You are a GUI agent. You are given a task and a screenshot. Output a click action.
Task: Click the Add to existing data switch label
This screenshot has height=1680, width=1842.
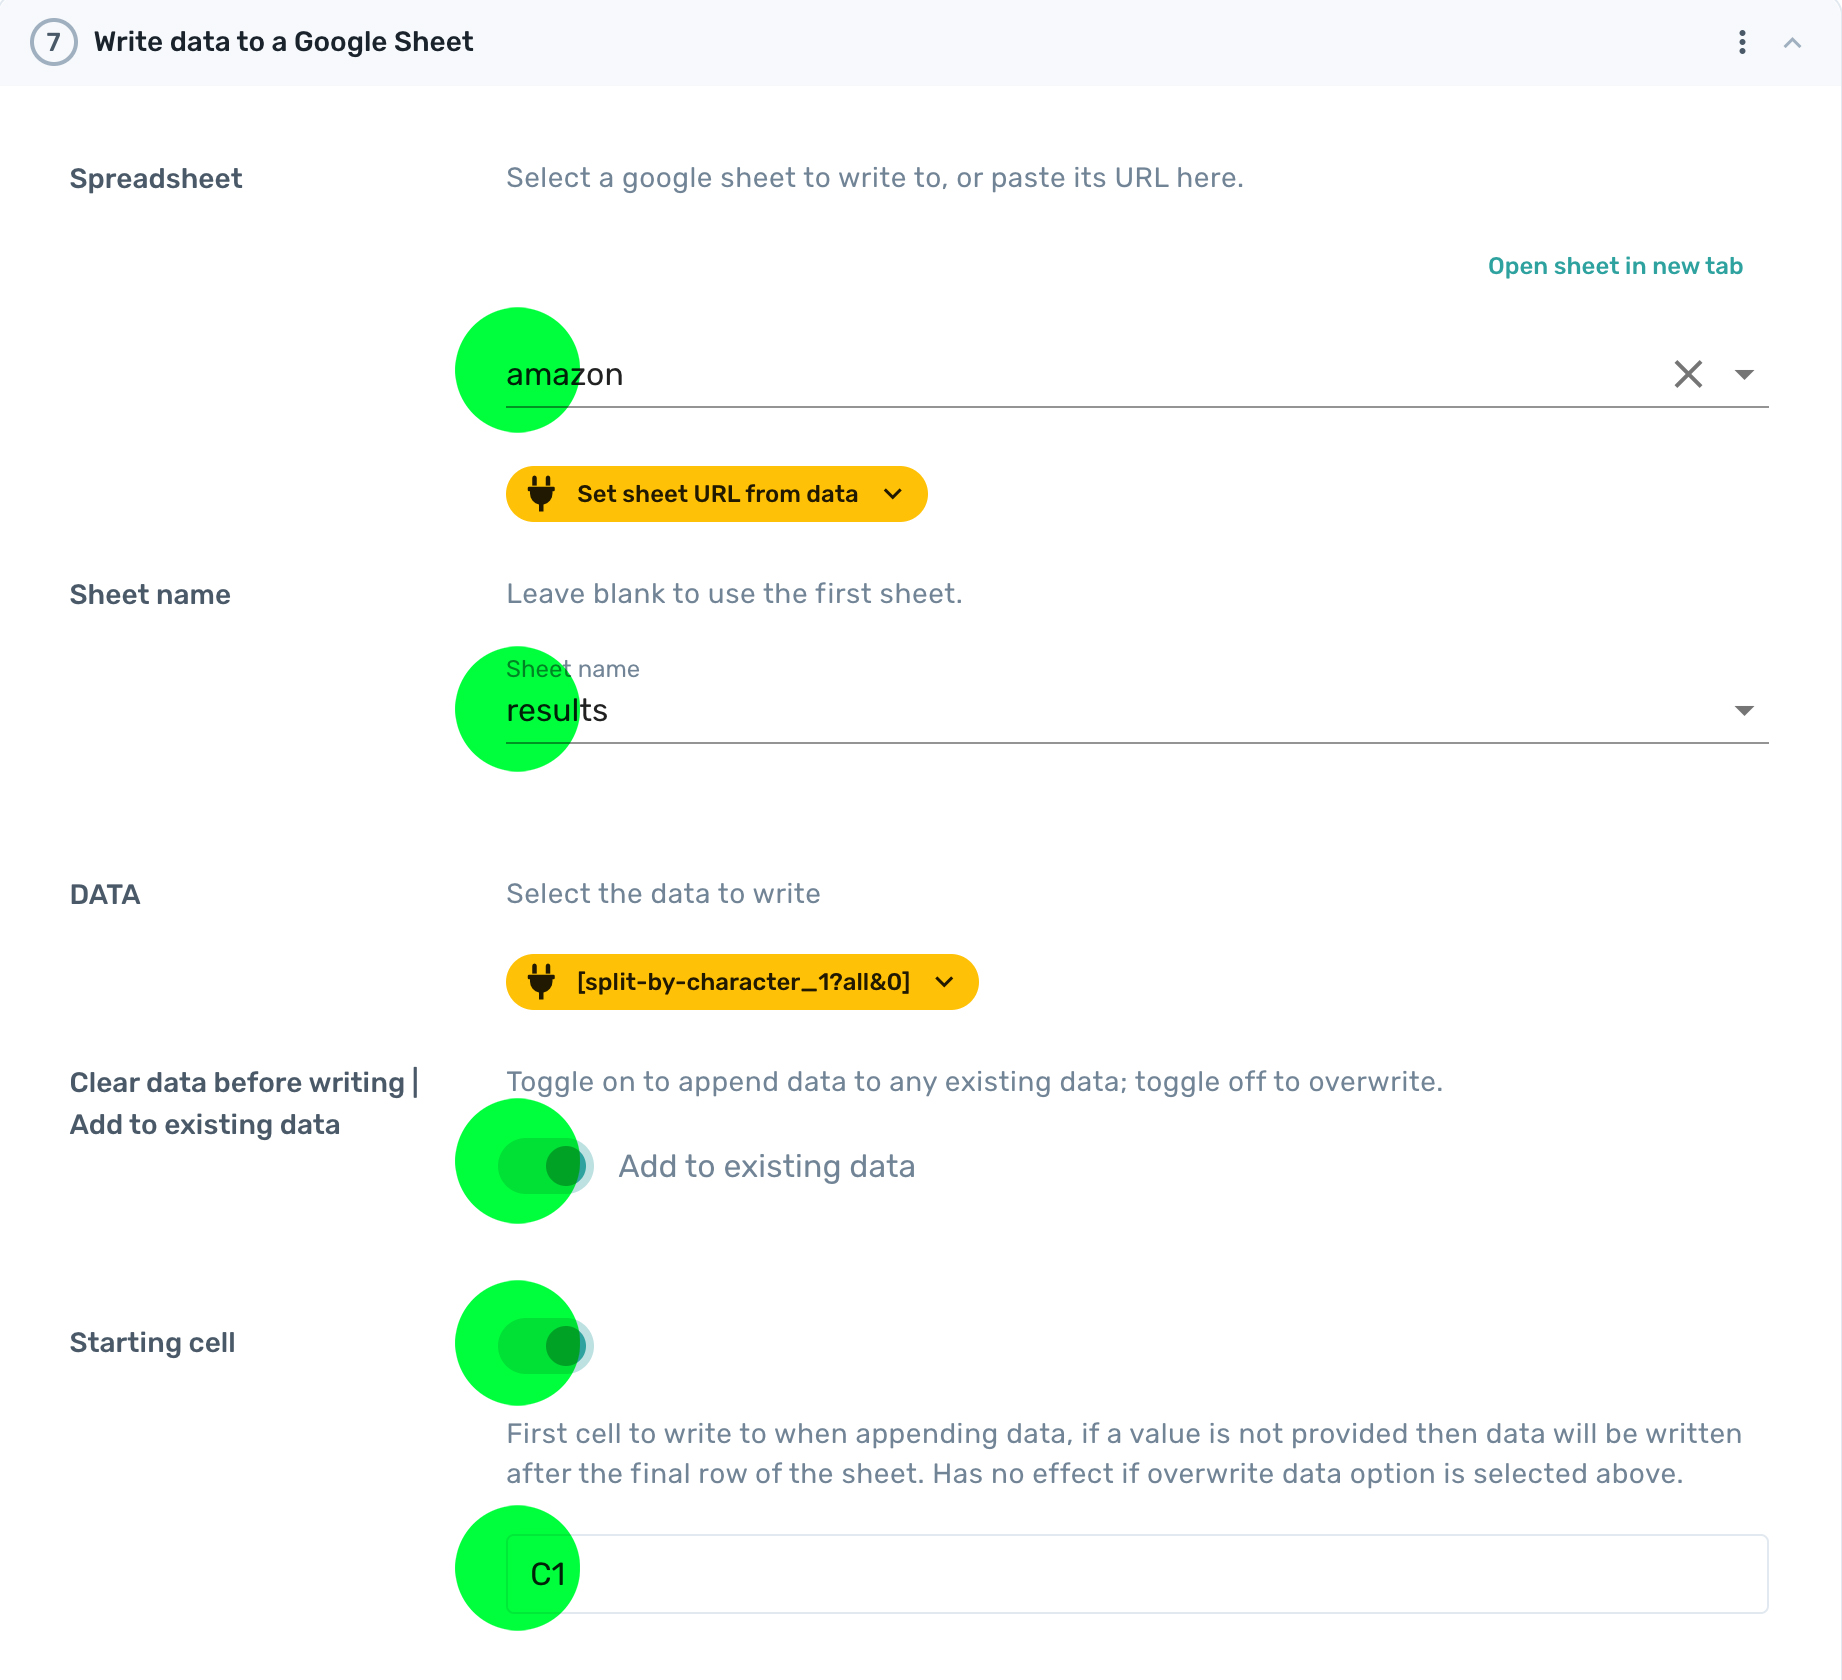pos(766,1166)
